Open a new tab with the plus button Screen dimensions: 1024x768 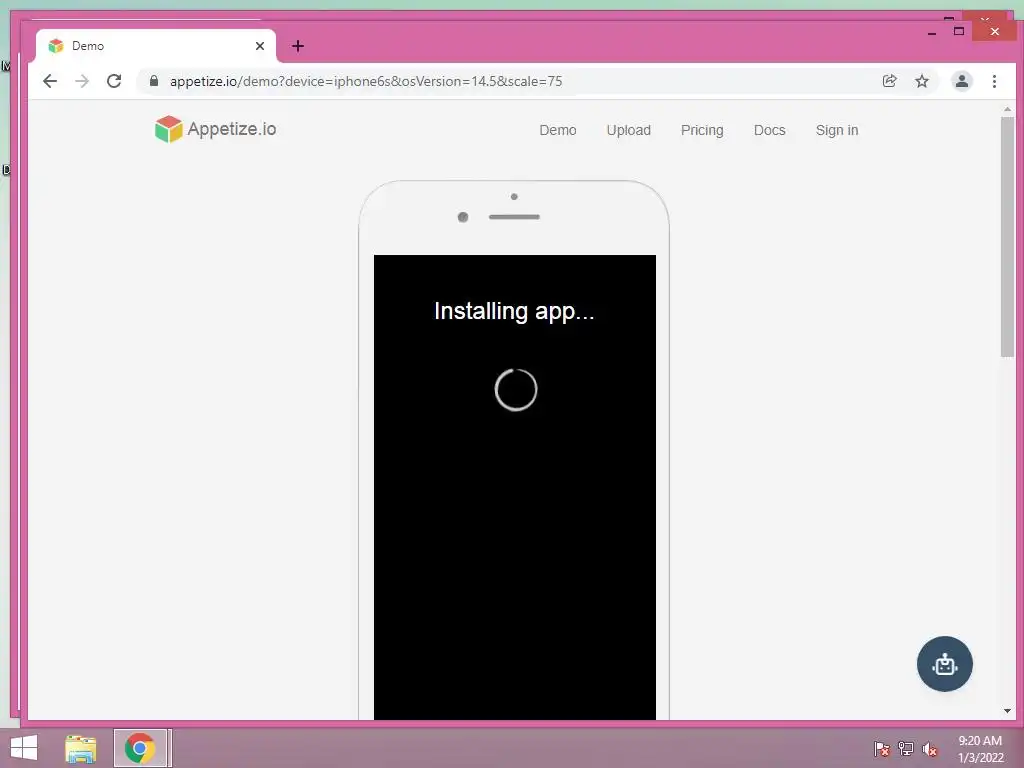pos(298,46)
